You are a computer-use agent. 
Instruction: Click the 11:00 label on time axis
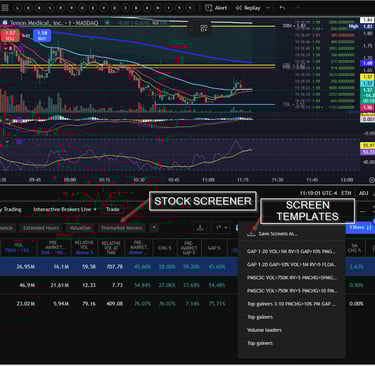(208, 180)
